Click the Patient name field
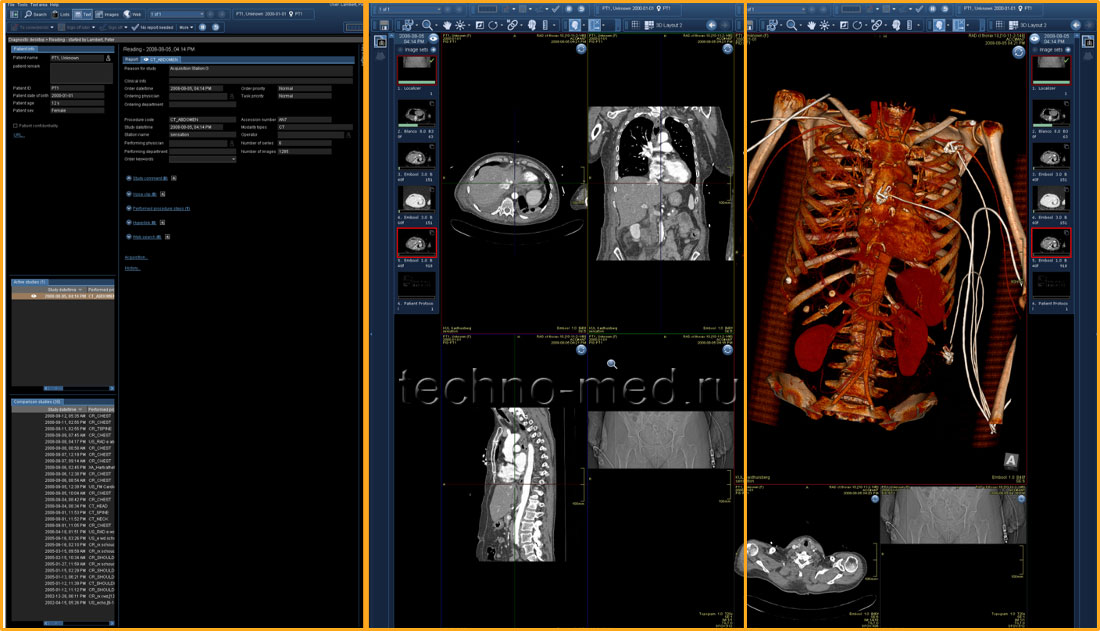Image resolution: width=1100 pixels, height=631 pixels. pyautogui.click(x=78, y=58)
